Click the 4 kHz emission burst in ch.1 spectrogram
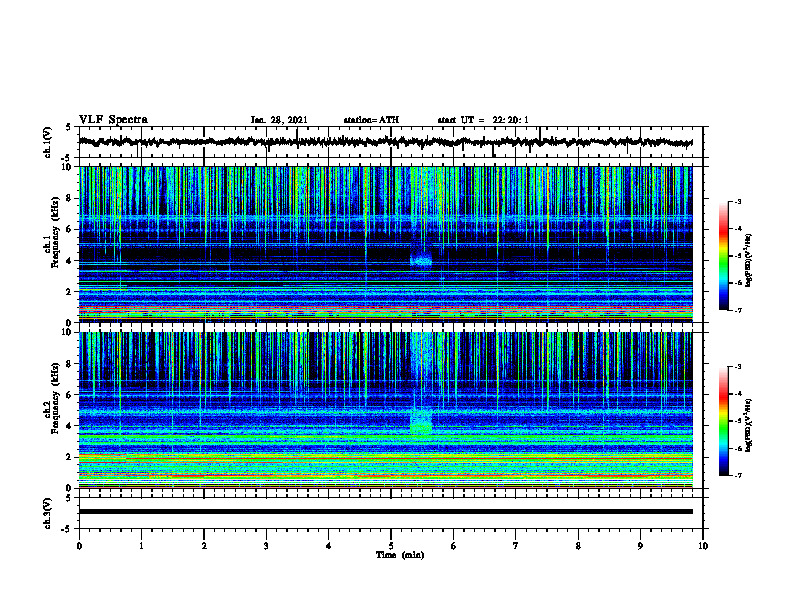Screen dimensions: 792x612 (x=421, y=260)
